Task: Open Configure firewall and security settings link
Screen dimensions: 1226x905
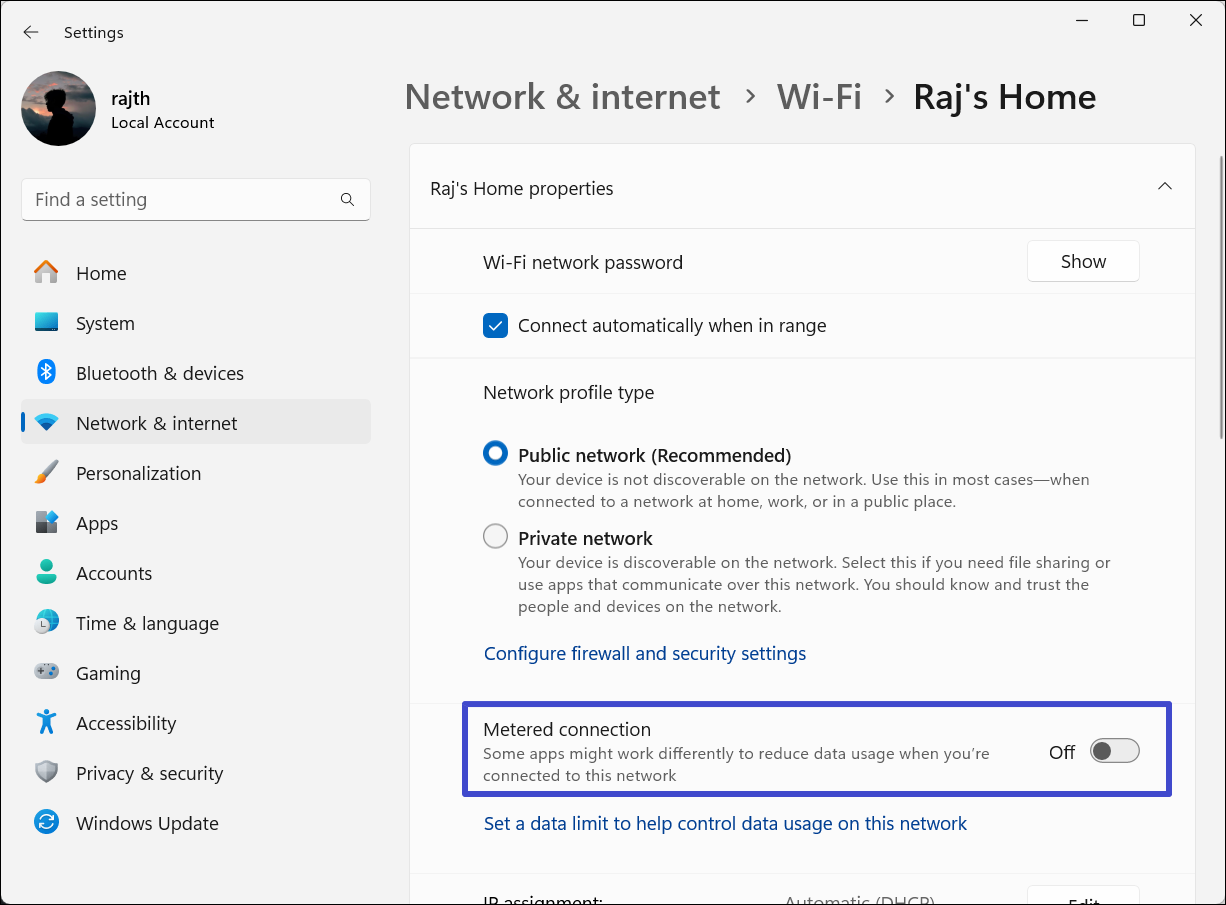Action: pos(645,653)
